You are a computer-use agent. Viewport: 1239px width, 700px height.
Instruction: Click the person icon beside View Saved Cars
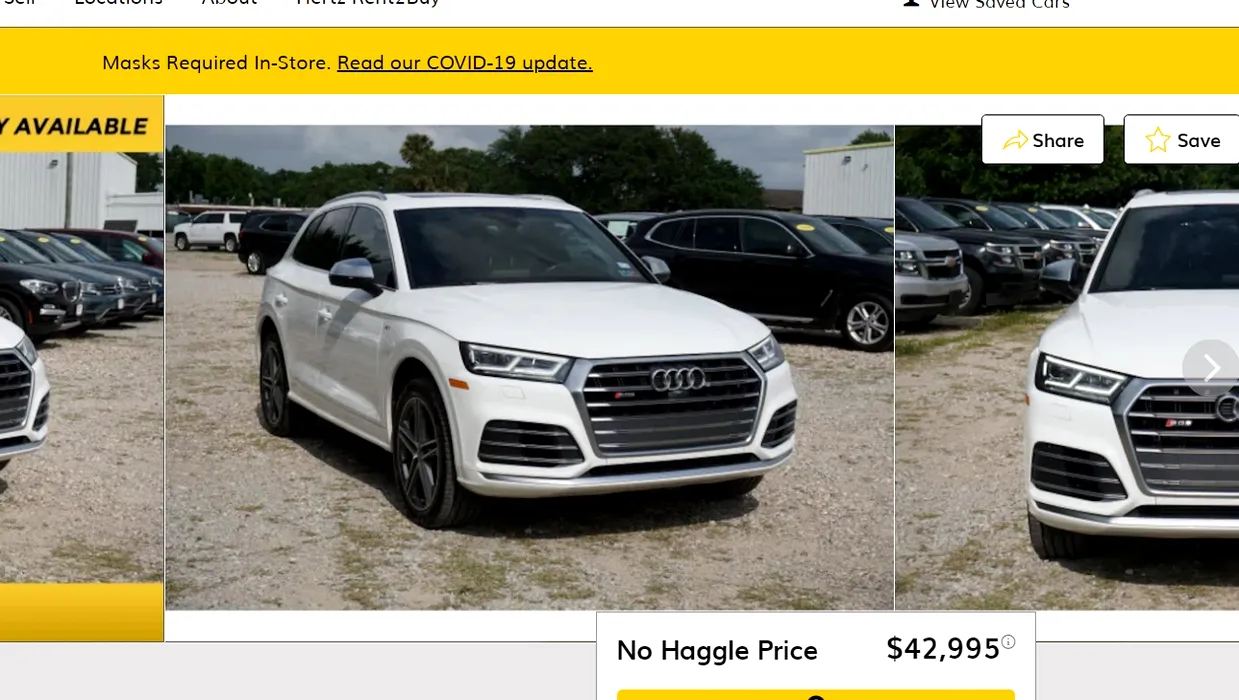tap(911, 3)
